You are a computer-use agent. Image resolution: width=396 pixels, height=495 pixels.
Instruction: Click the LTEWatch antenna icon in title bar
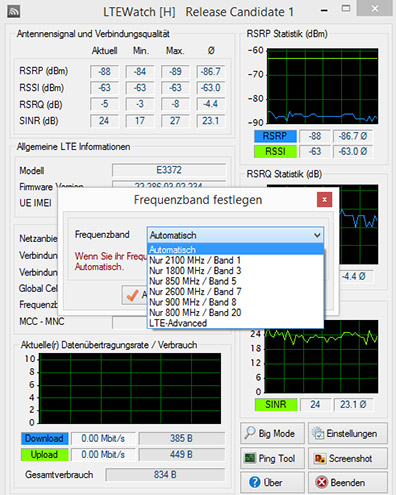[x=14, y=12]
